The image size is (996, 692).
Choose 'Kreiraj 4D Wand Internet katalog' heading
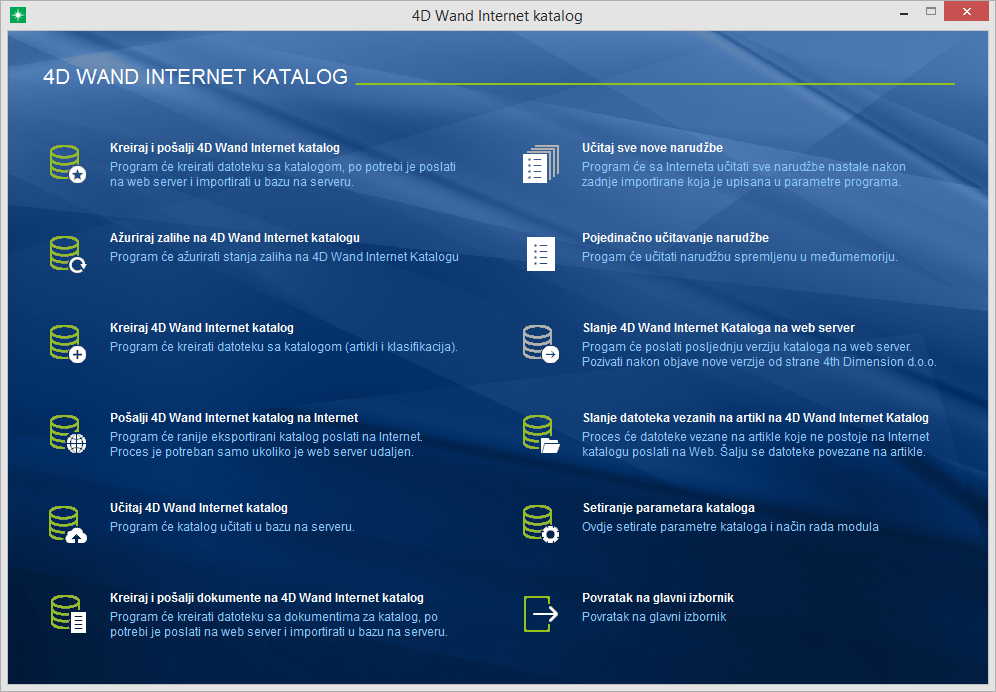tap(202, 328)
